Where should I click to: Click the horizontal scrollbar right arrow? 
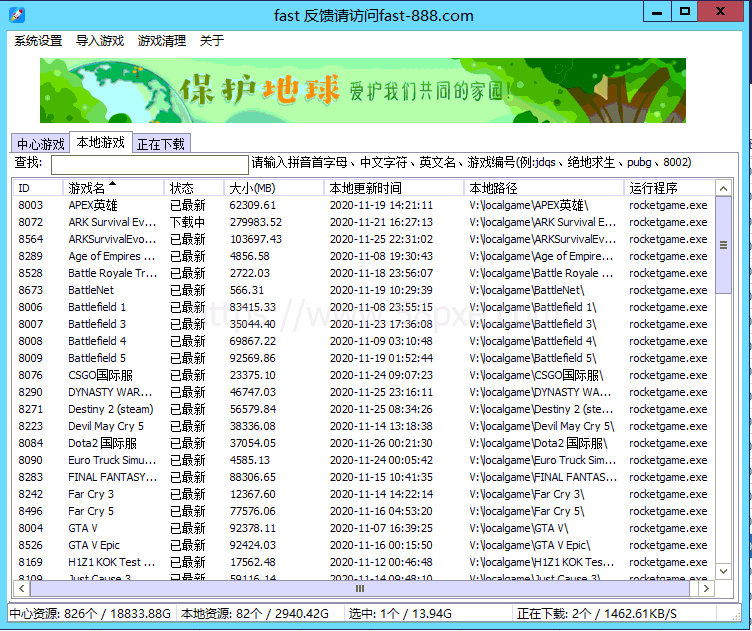706,588
